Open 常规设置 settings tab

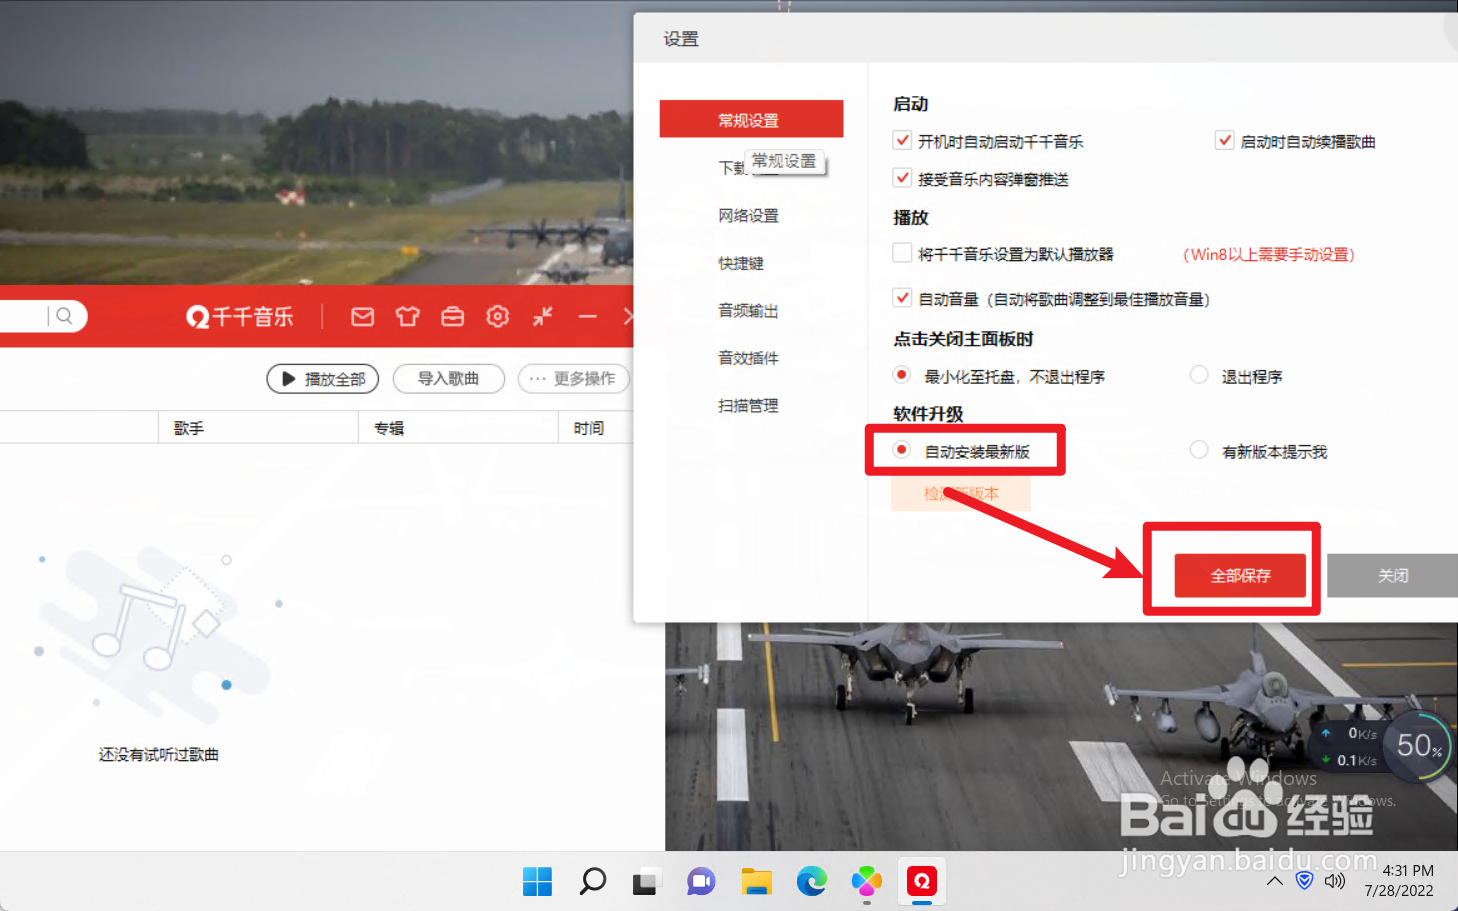[x=751, y=119]
